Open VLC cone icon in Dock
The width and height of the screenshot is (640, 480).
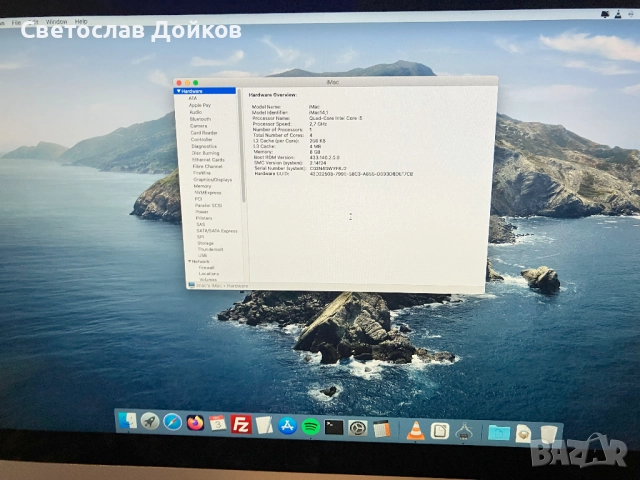pyautogui.click(x=416, y=431)
